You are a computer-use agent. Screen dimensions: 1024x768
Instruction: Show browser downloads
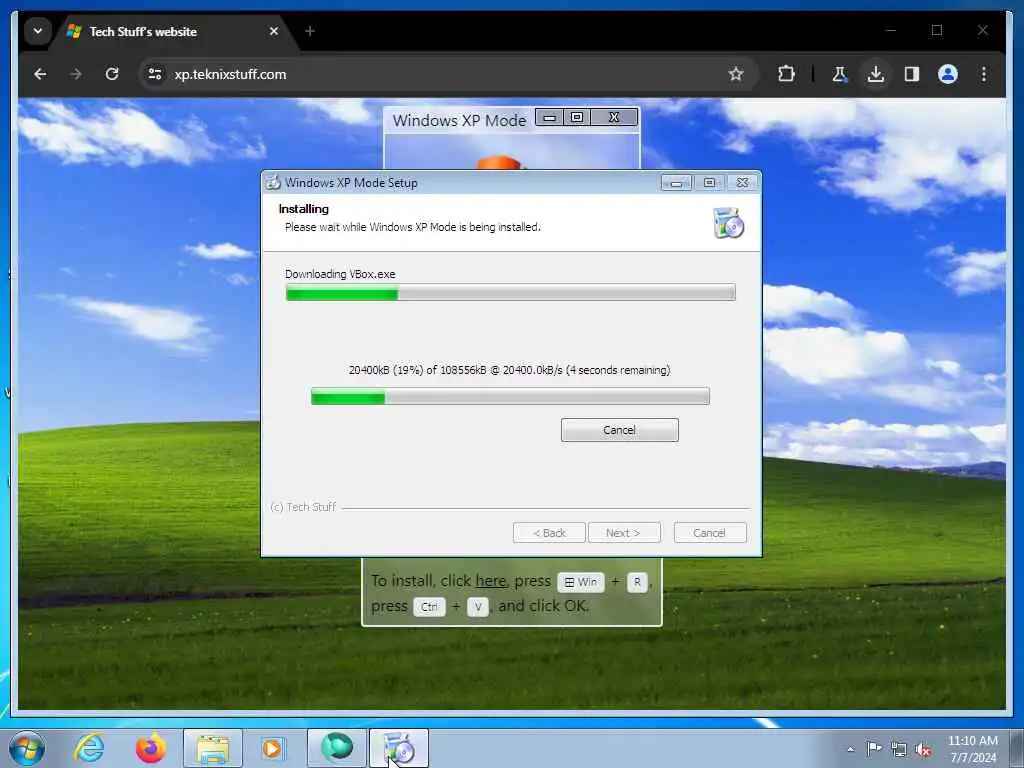coord(876,74)
